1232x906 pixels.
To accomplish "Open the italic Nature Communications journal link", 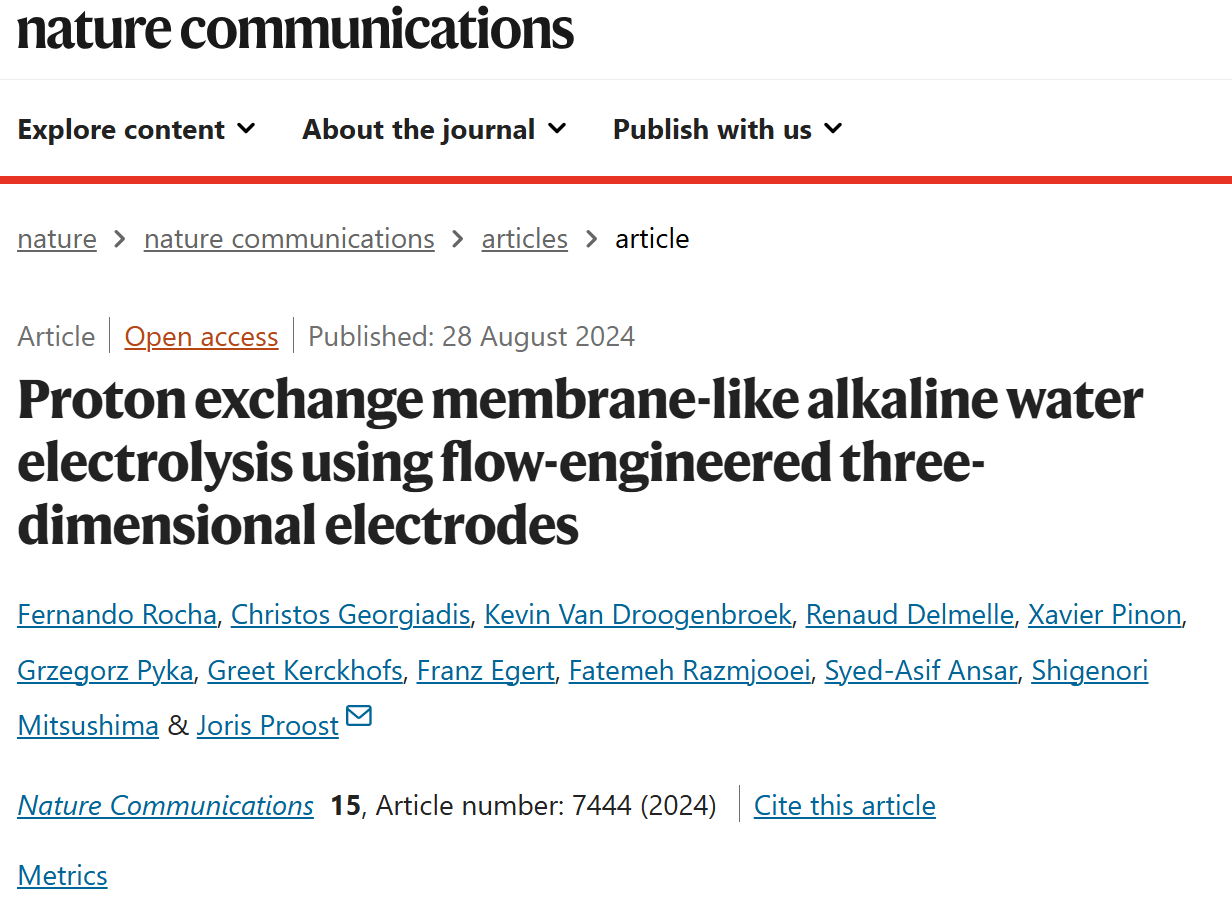I will click(165, 805).
